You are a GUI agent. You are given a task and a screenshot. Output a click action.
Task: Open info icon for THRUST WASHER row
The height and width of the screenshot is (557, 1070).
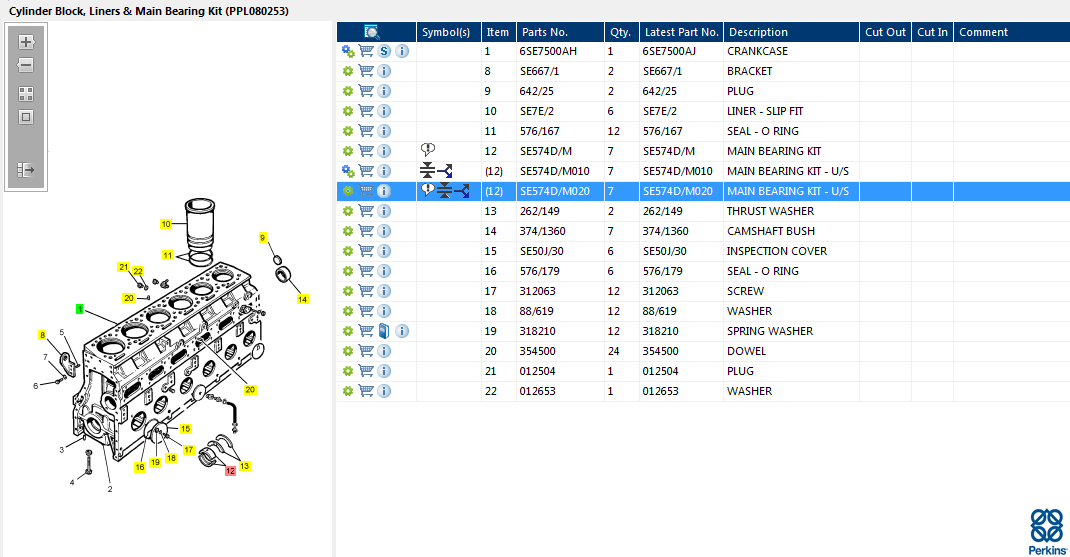384,211
